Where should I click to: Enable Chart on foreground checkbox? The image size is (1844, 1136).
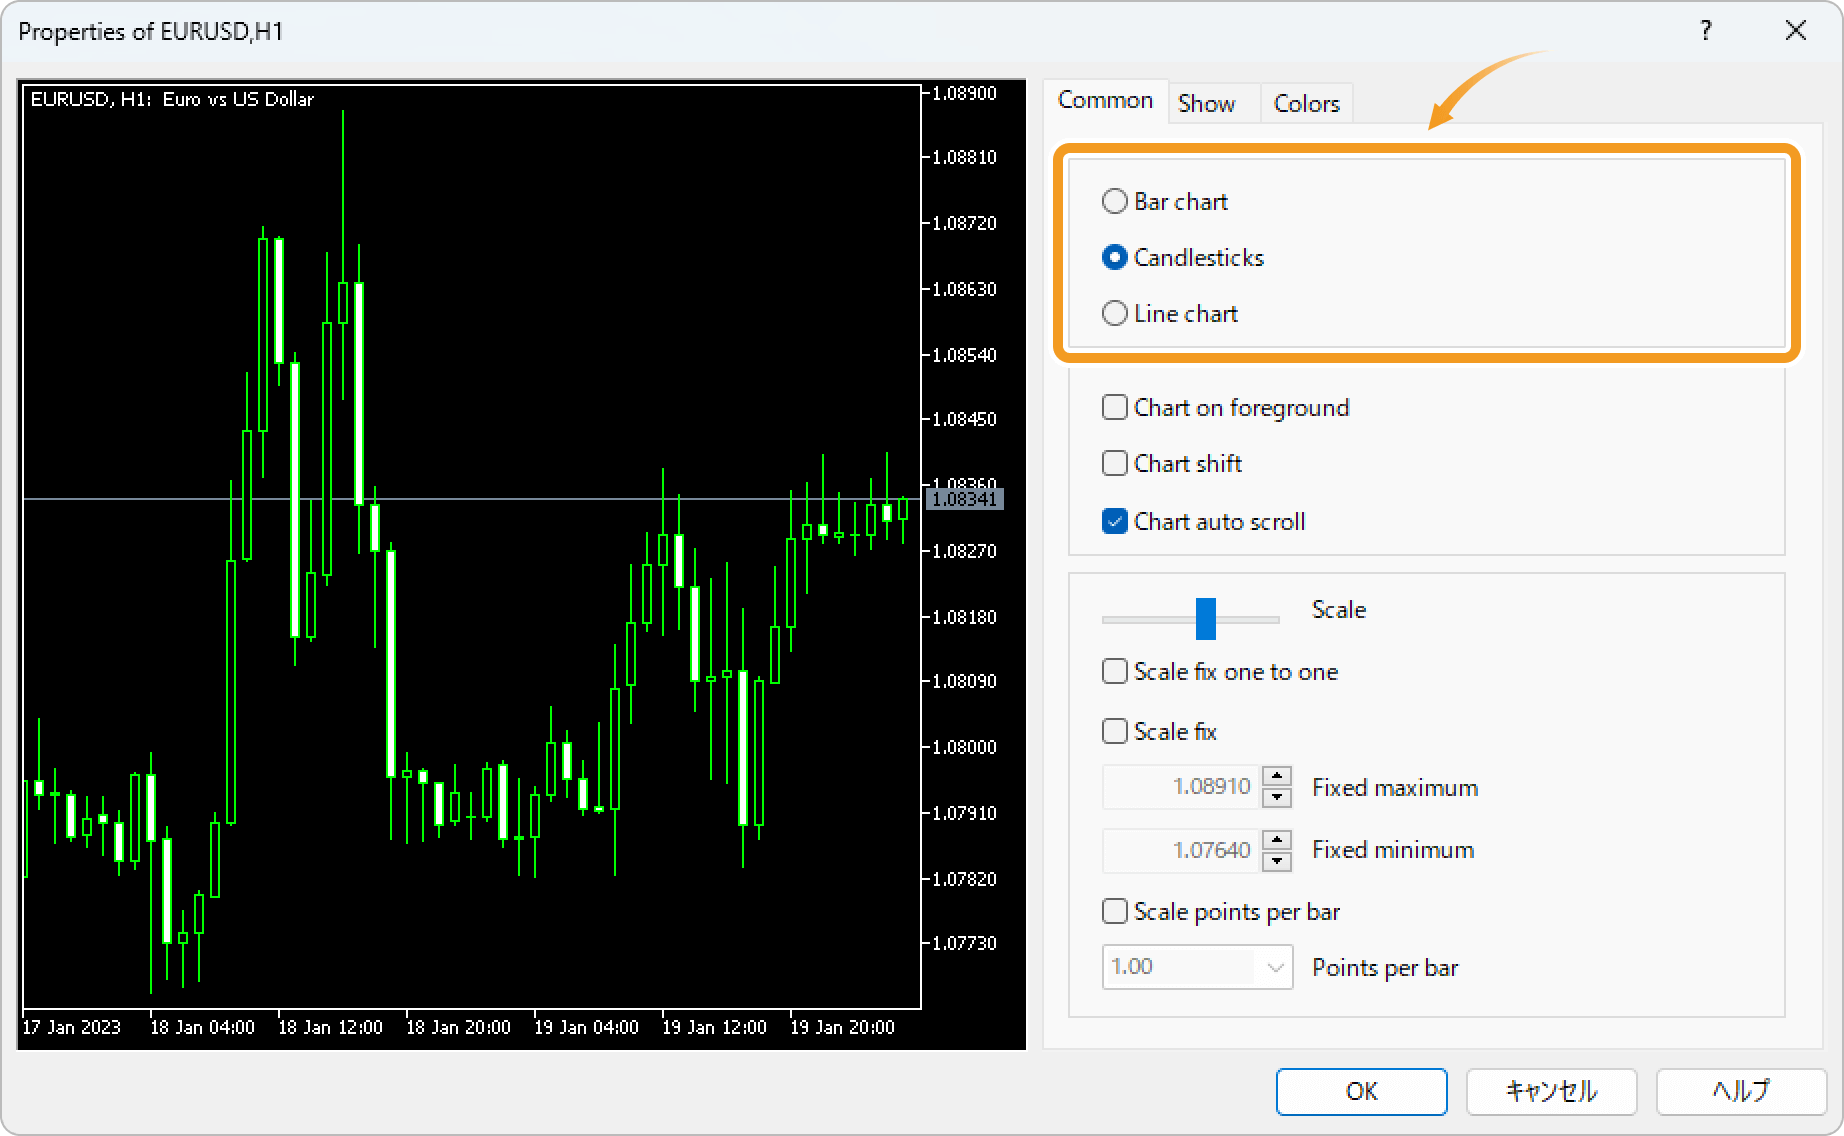(1114, 407)
